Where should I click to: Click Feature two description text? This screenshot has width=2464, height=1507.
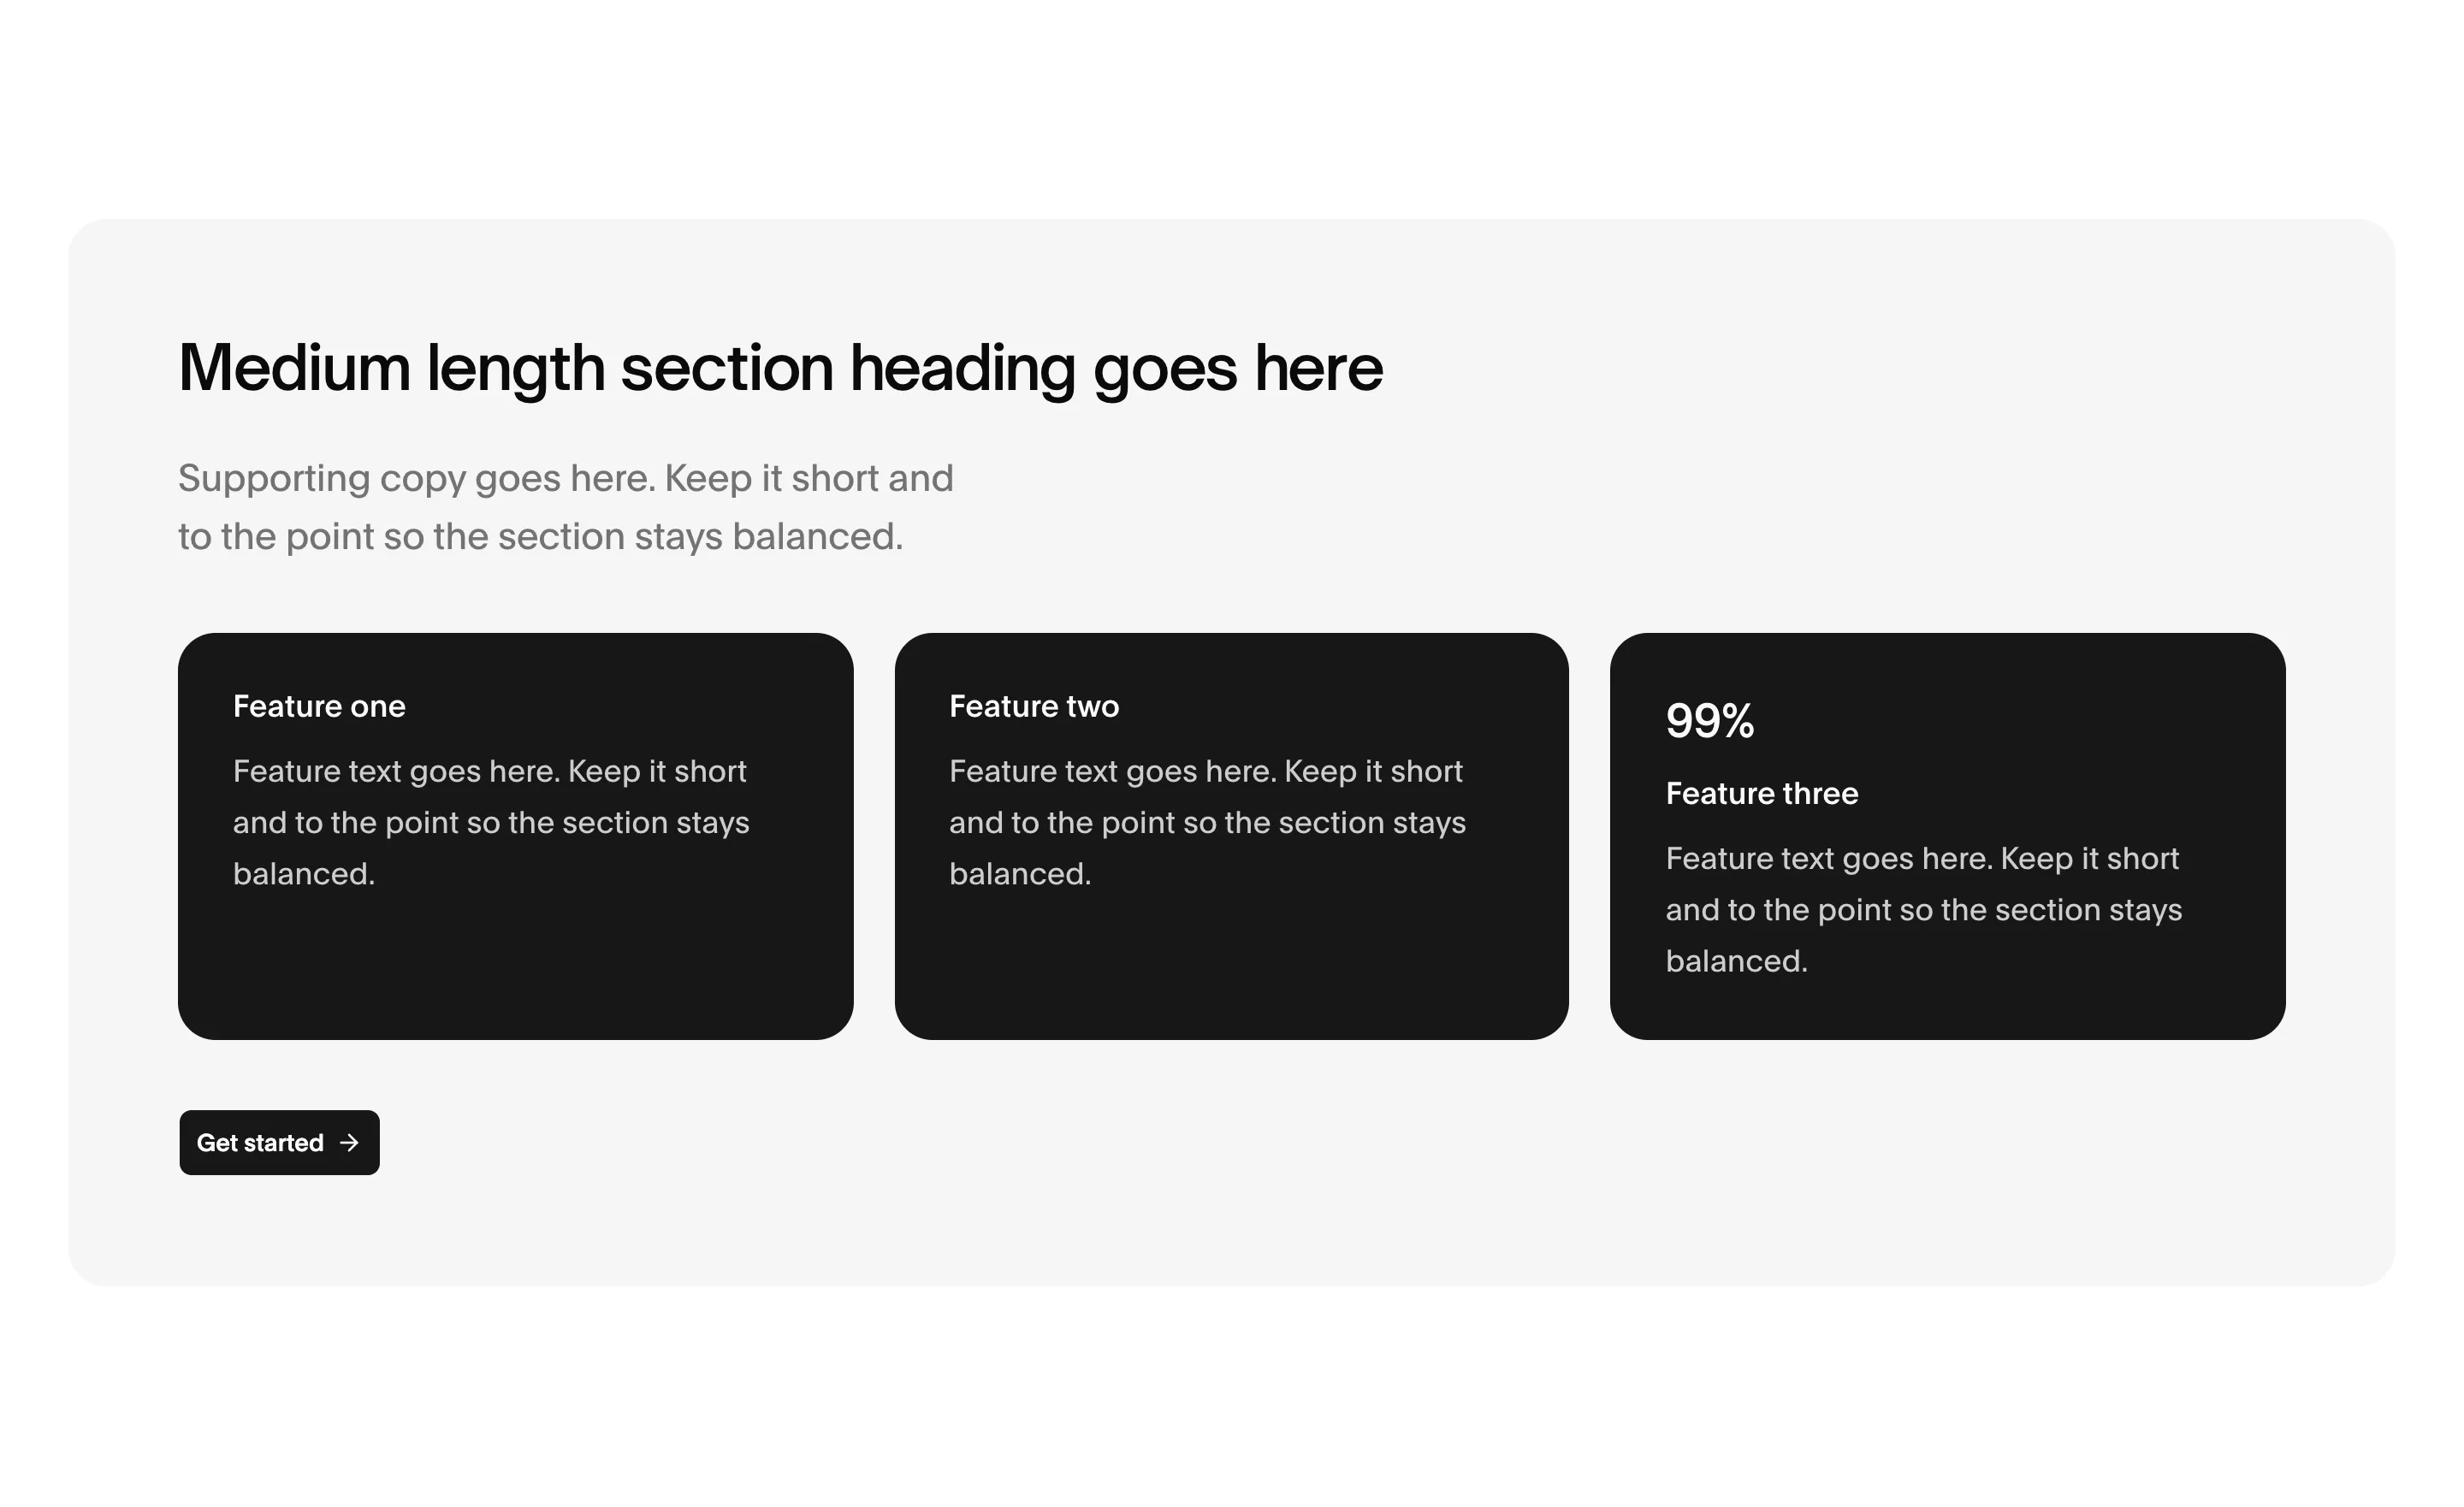(x=1207, y=822)
